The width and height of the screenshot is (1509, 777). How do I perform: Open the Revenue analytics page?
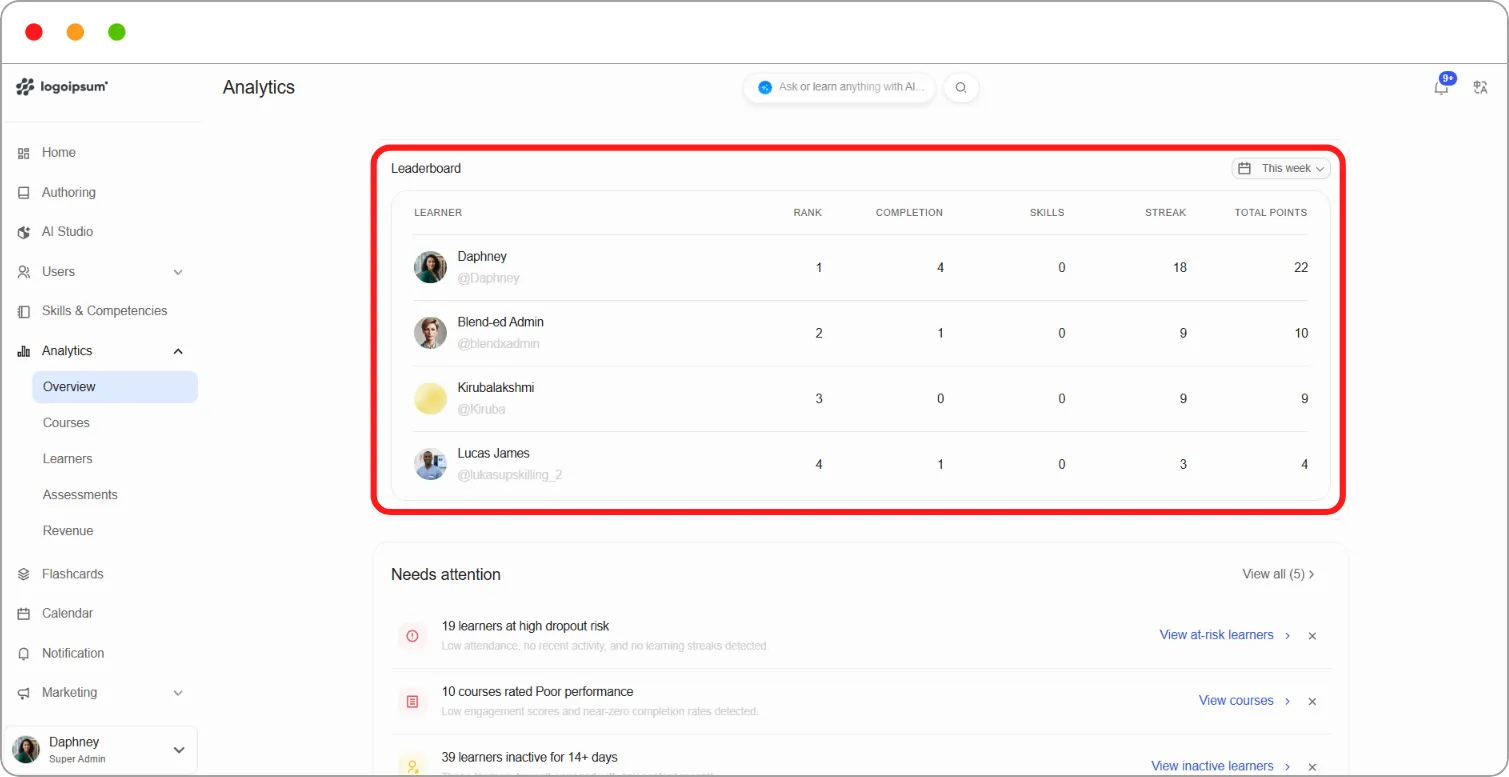point(68,531)
